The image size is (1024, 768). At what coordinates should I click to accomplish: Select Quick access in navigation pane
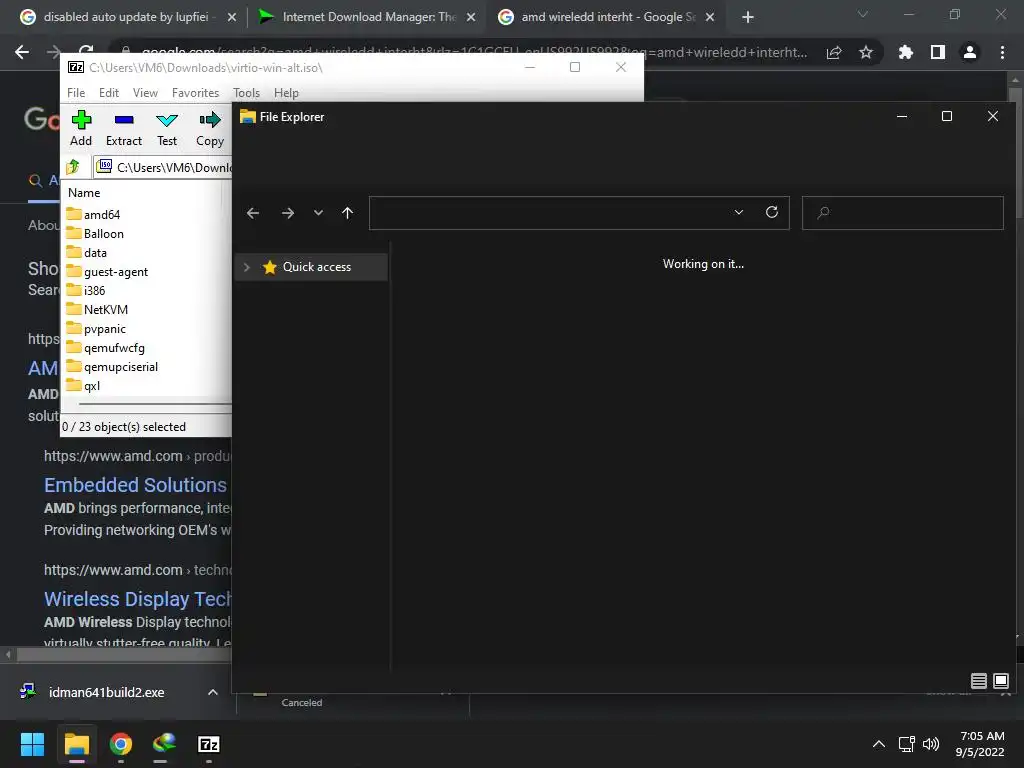312,267
